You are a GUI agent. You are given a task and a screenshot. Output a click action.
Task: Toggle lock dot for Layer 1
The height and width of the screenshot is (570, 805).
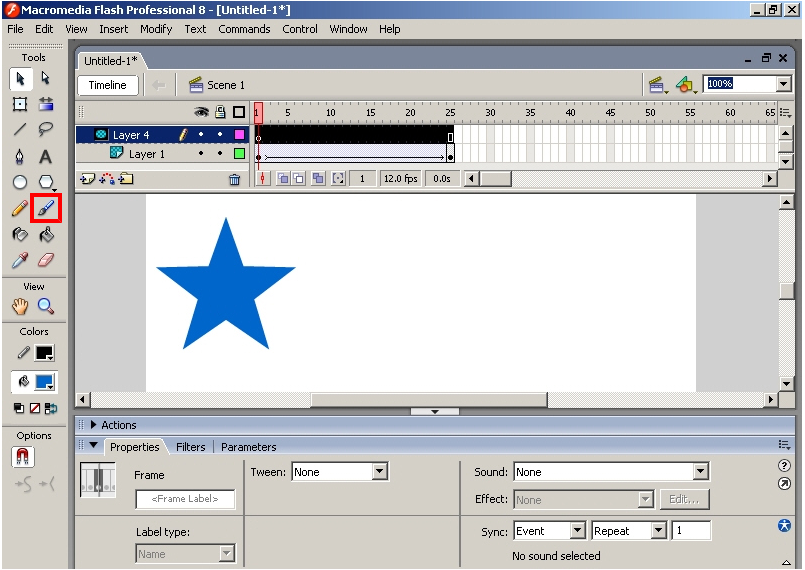[220, 154]
